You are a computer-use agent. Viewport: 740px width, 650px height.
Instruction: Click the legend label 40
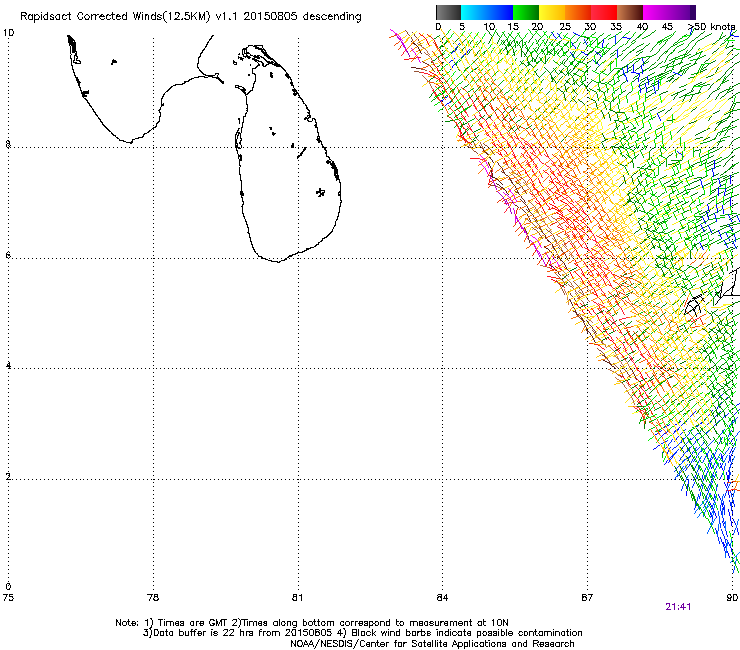[642, 27]
